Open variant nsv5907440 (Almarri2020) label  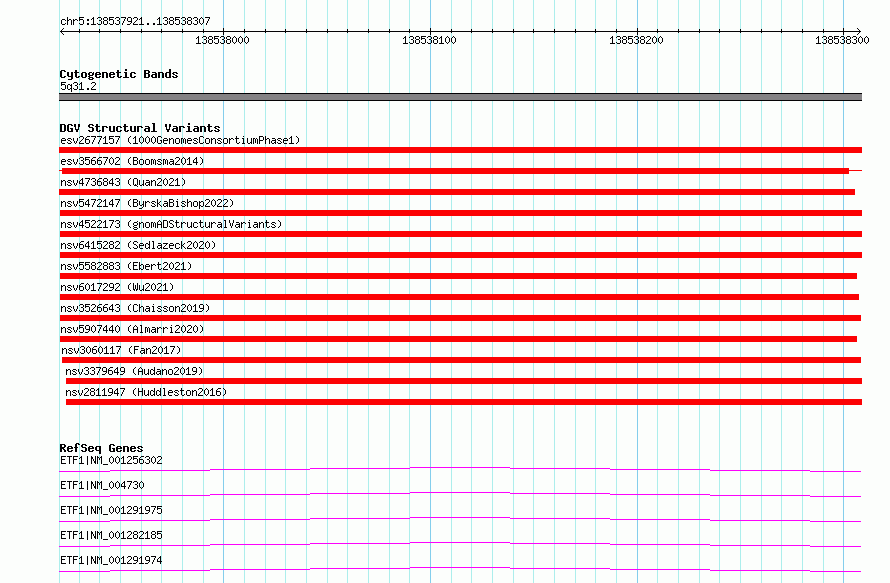[132, 329]
